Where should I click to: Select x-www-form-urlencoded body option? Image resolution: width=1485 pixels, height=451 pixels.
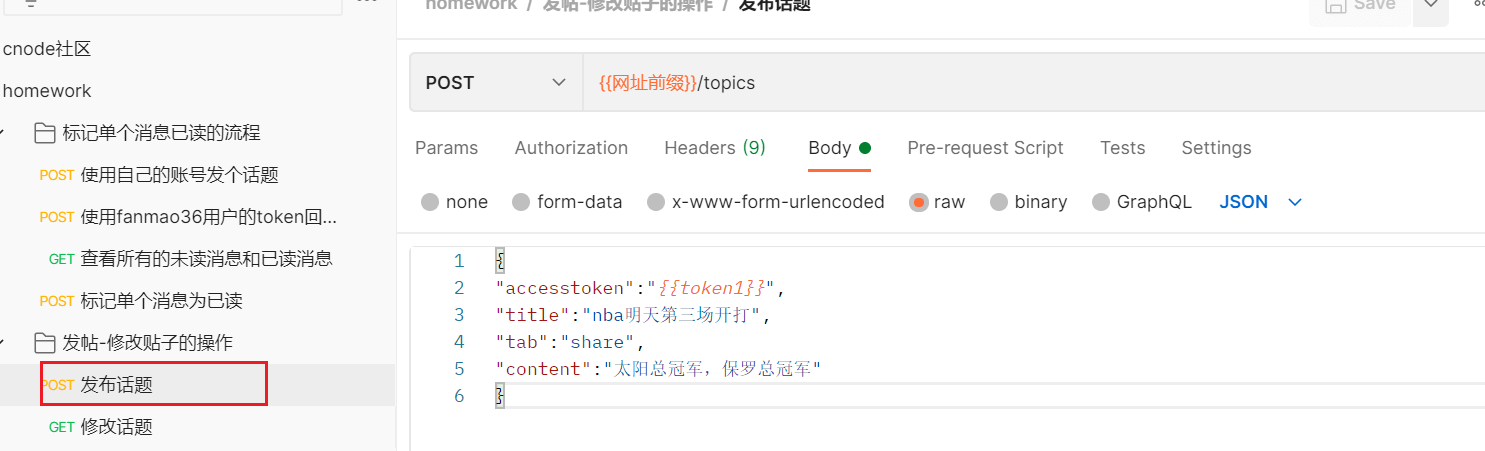[656, 202]
